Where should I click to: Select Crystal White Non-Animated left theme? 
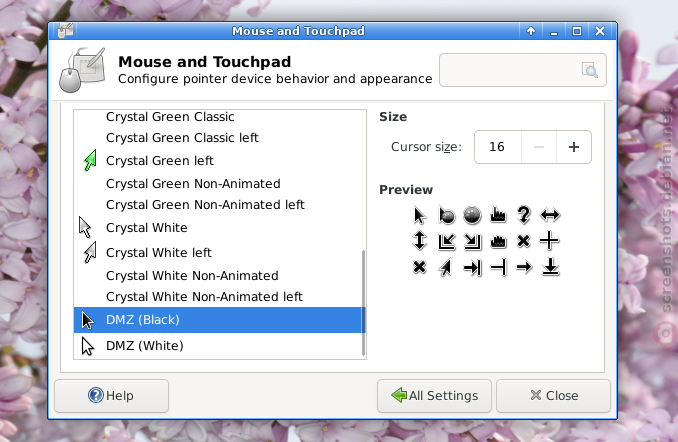219,297
